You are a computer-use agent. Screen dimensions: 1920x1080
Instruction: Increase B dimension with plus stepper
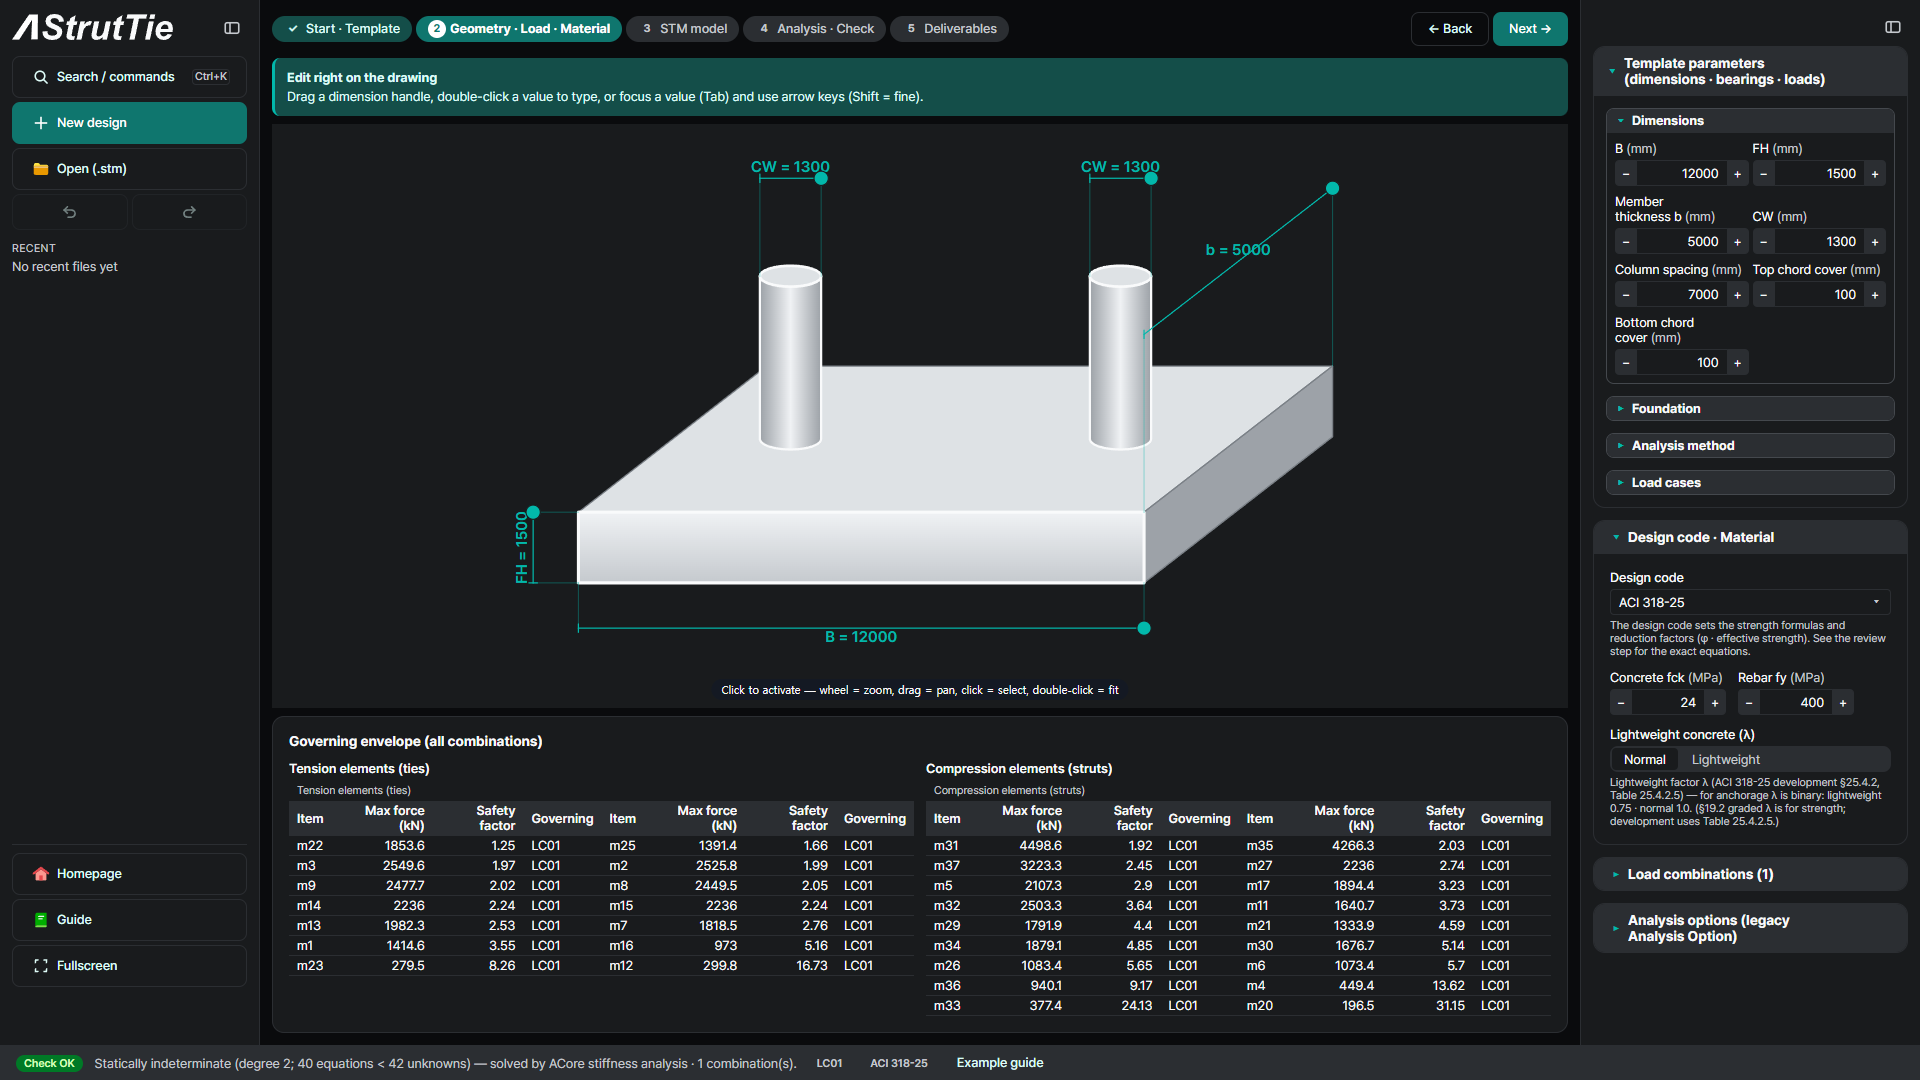tap(1738, 174)
